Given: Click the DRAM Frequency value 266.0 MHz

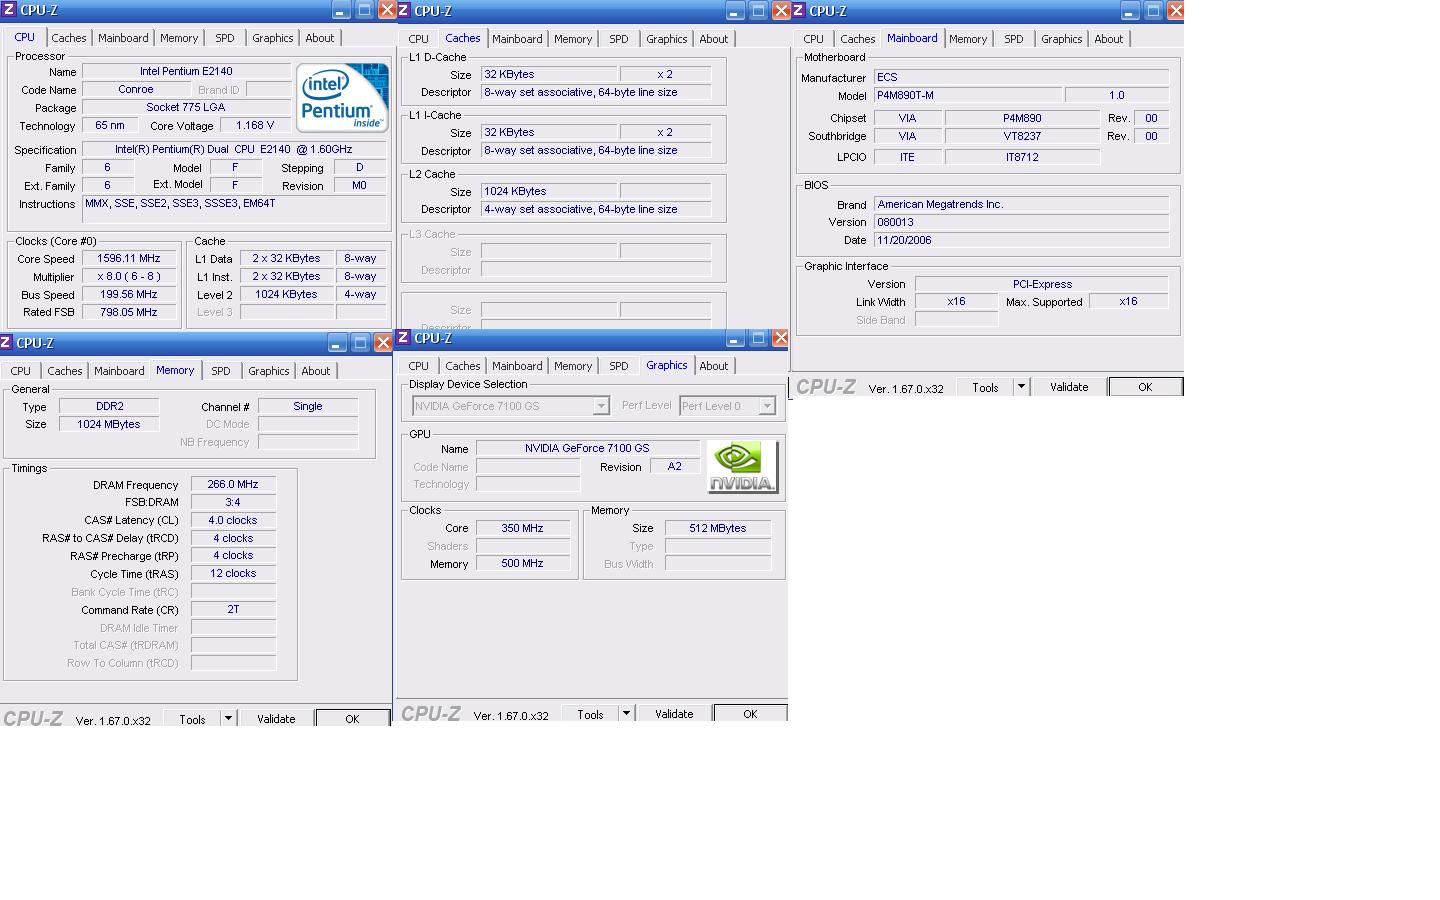Looking at the screenshot, I should (233, 484).
